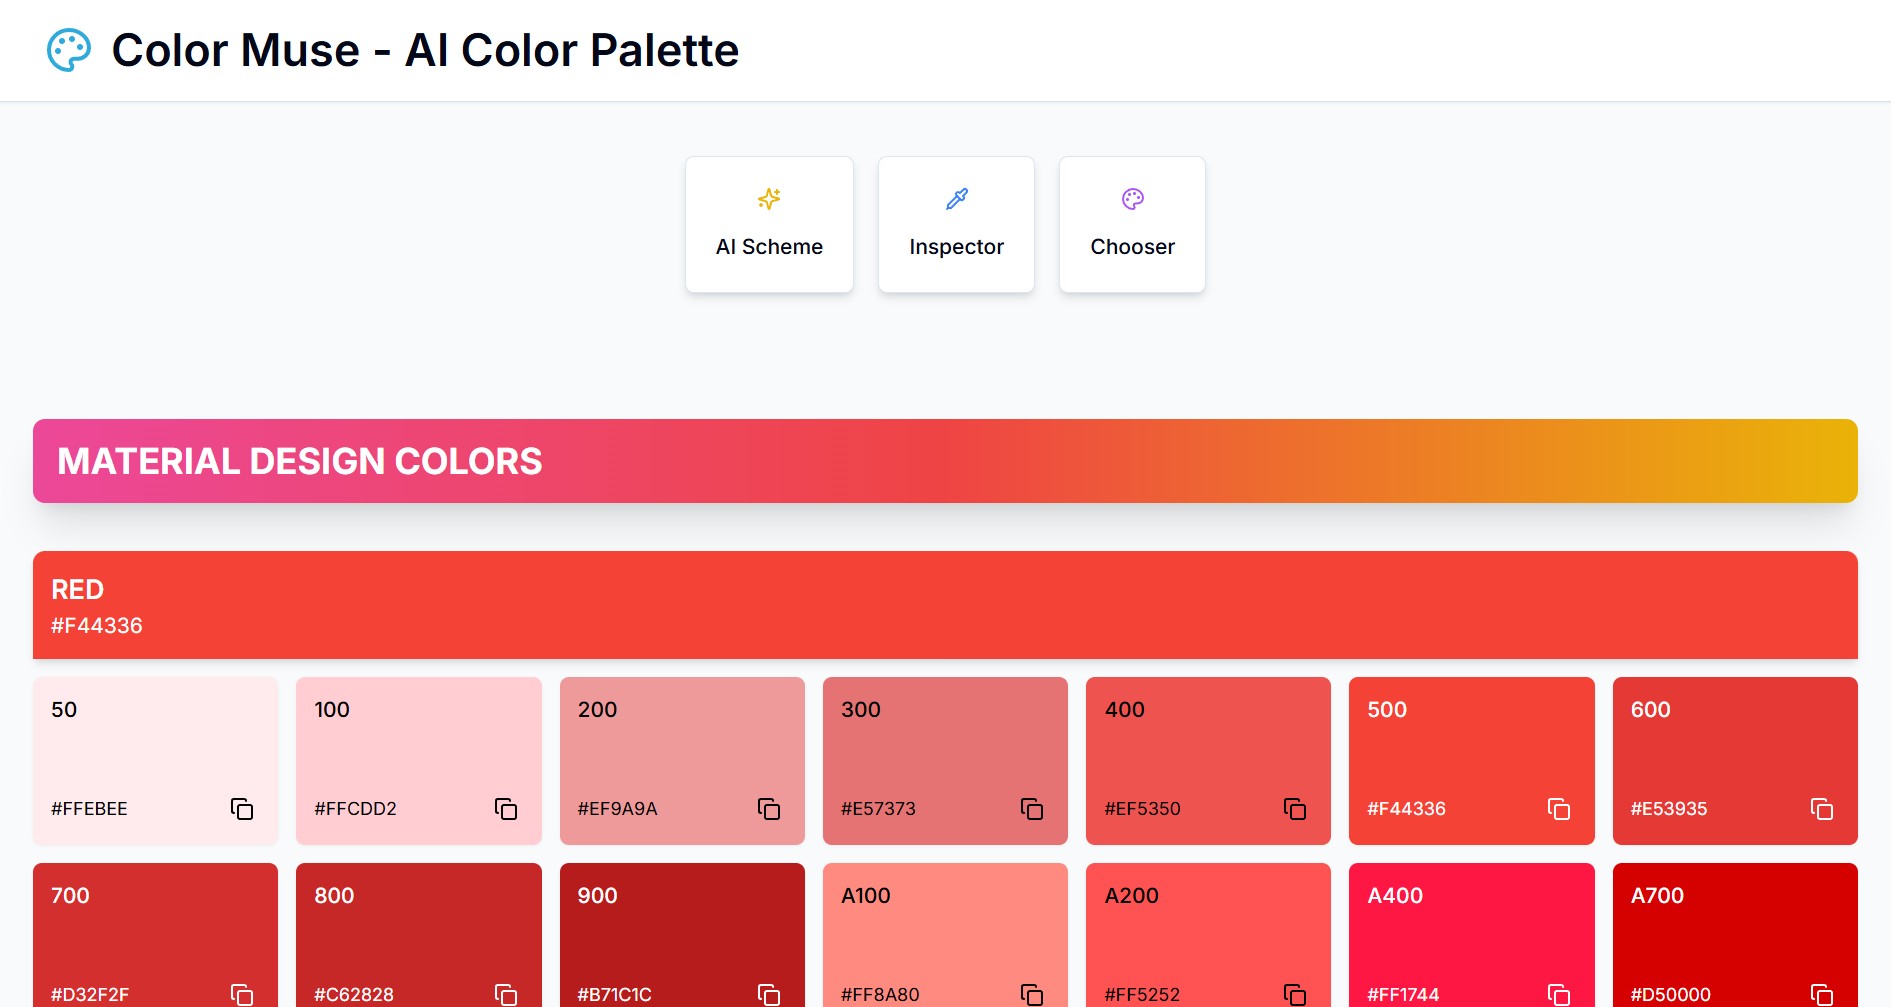Open the Chooser tool

tap(1132, 225)
